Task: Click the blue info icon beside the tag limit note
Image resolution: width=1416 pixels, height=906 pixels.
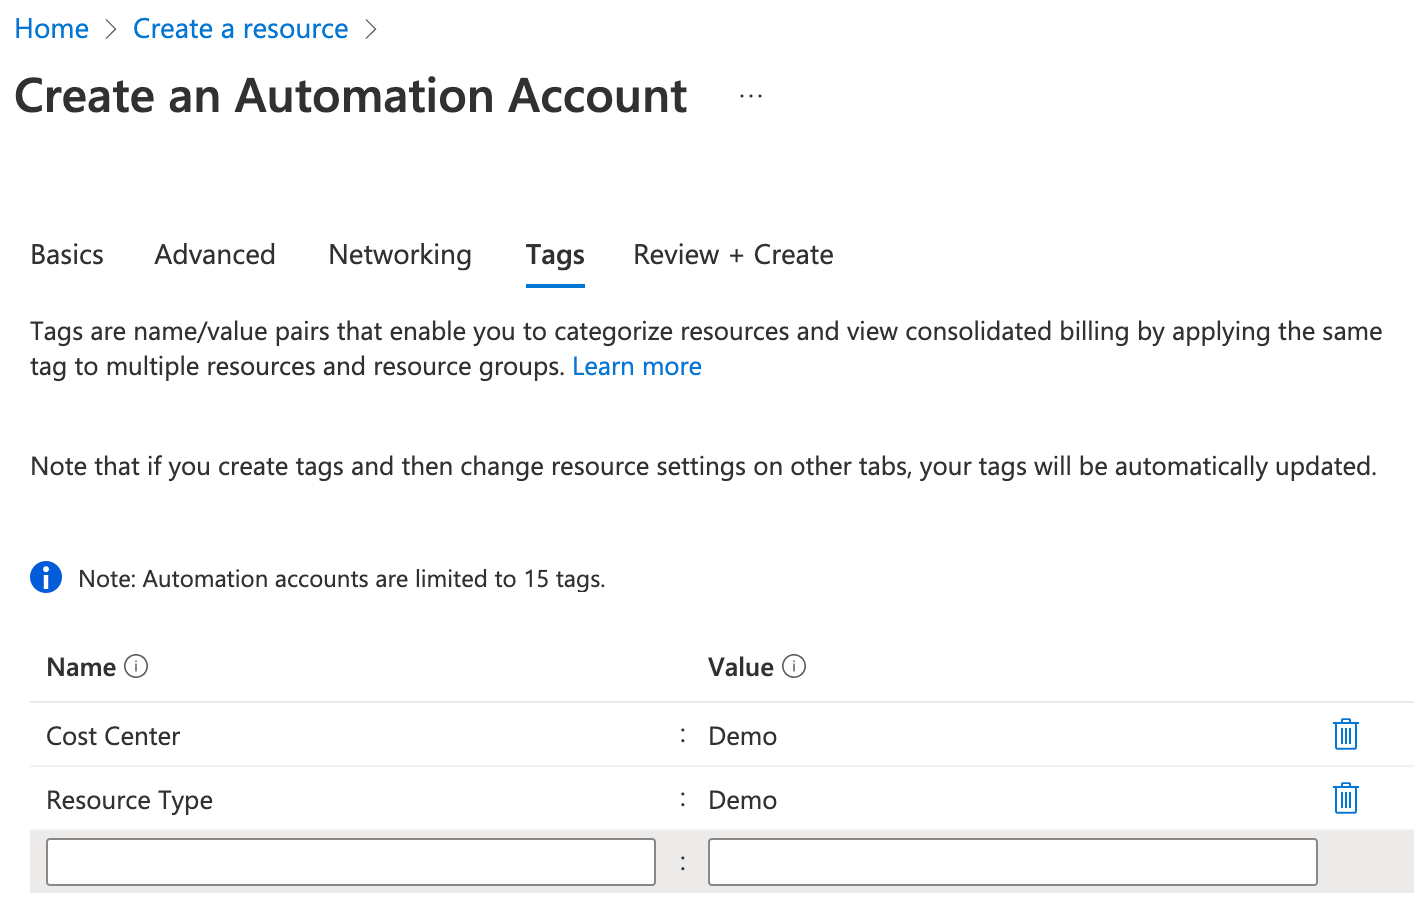Action: pyautogui.click(x=46, y=578)
